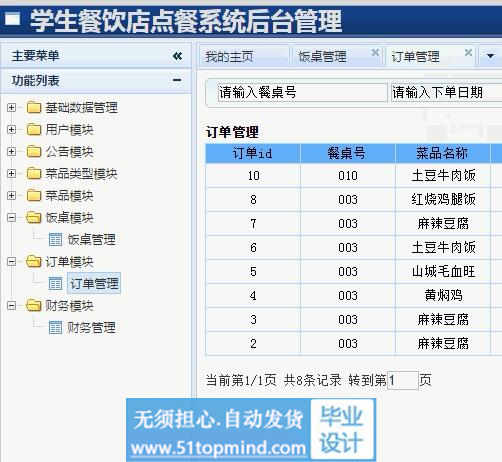This screenshot has height=462, width=502.
Task: Collapse the 主要菜单 sidebar using double-arrow icon
Action: coord(178,56)
